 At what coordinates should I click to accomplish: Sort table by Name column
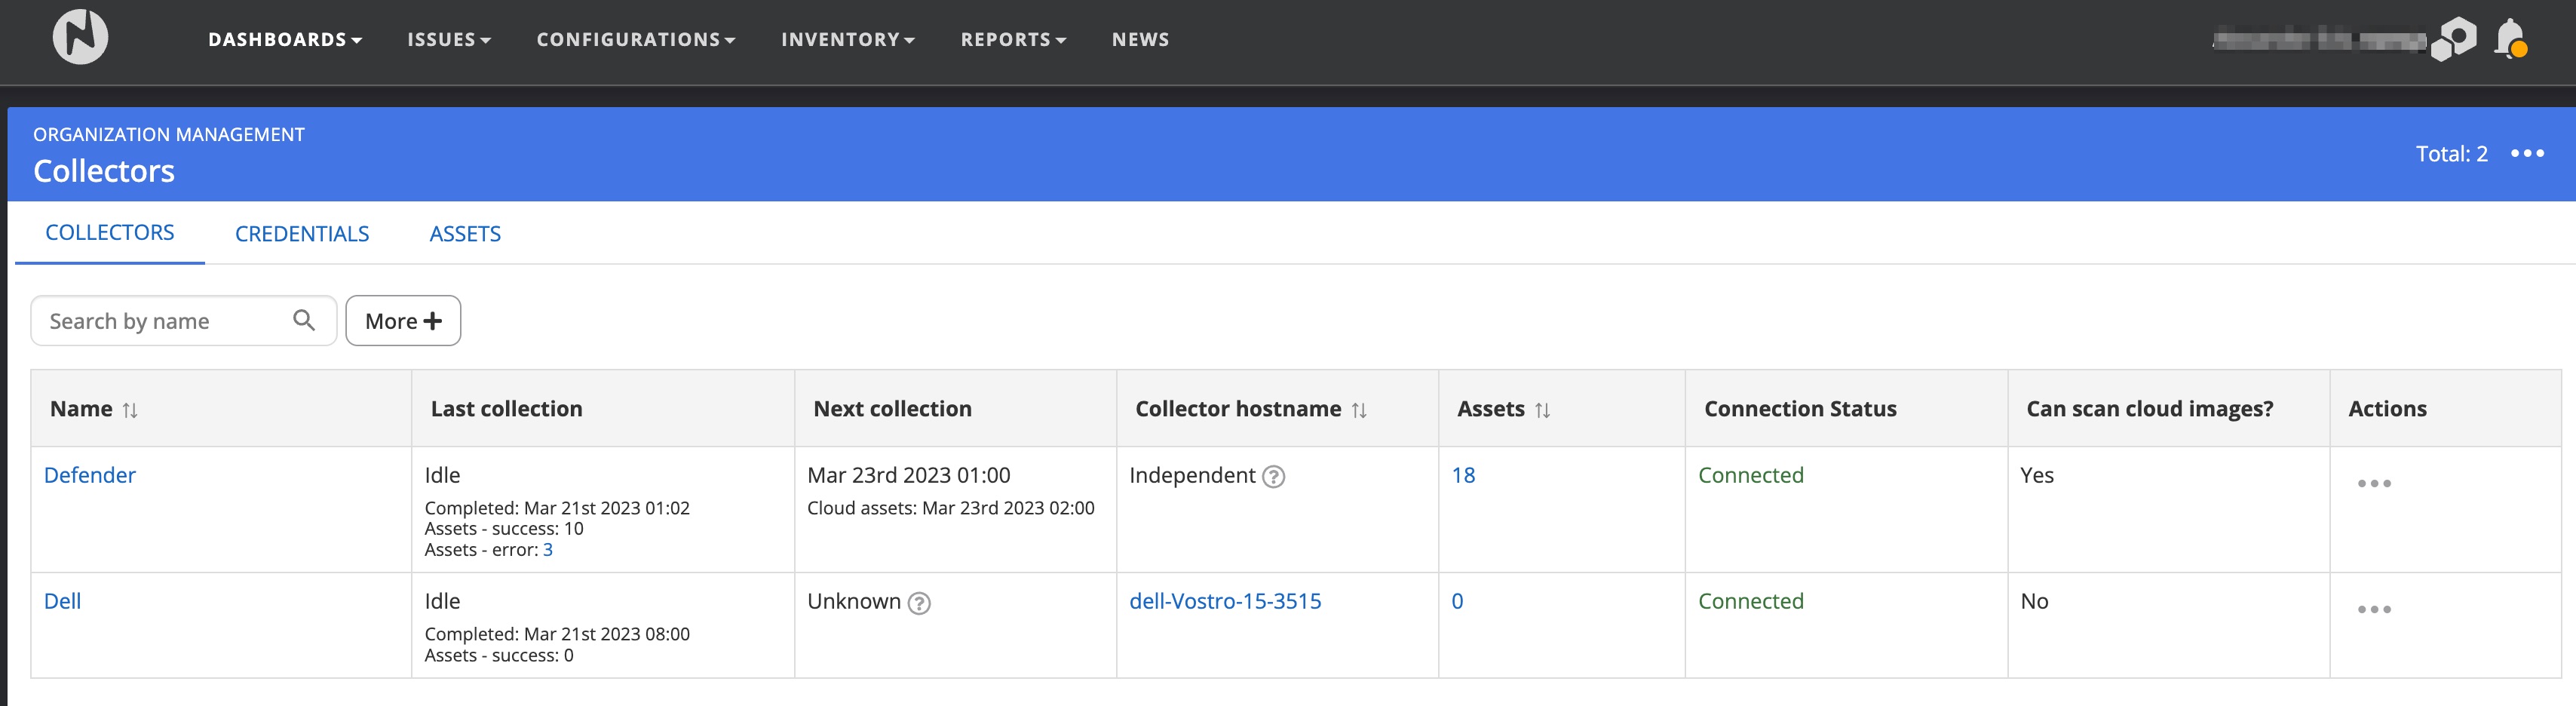click(x=130, y=410)
